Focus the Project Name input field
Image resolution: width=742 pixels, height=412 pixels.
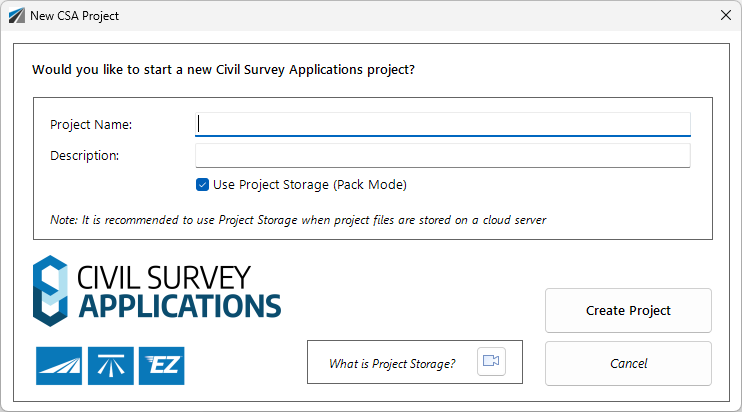[x=443, y=124]
